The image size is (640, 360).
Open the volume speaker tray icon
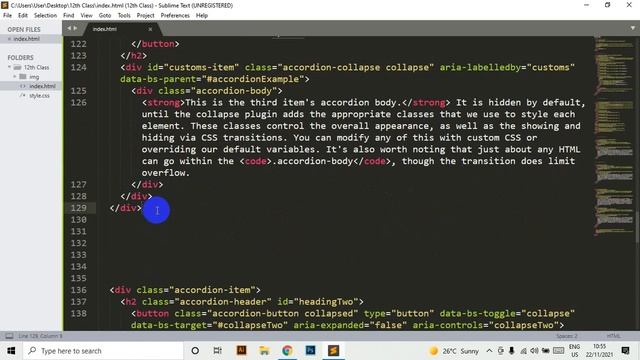pyautogui.click(x=534, y=351)
